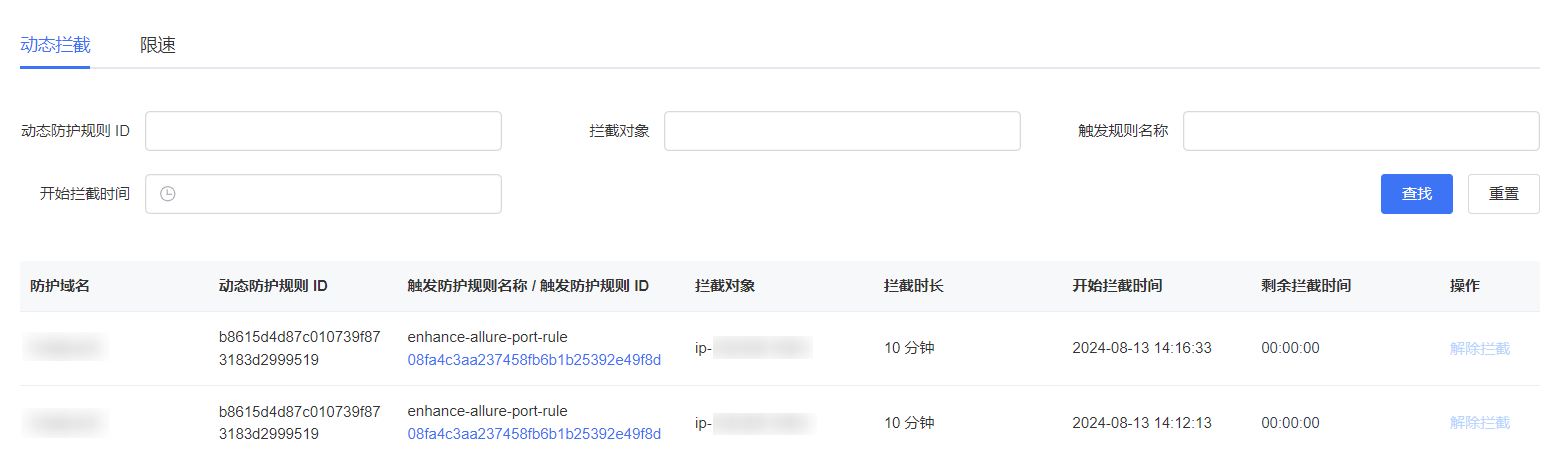1562x460 pixels.
Task: Click 解除拦截 in the first row
Action: (x=1479, y=348)
